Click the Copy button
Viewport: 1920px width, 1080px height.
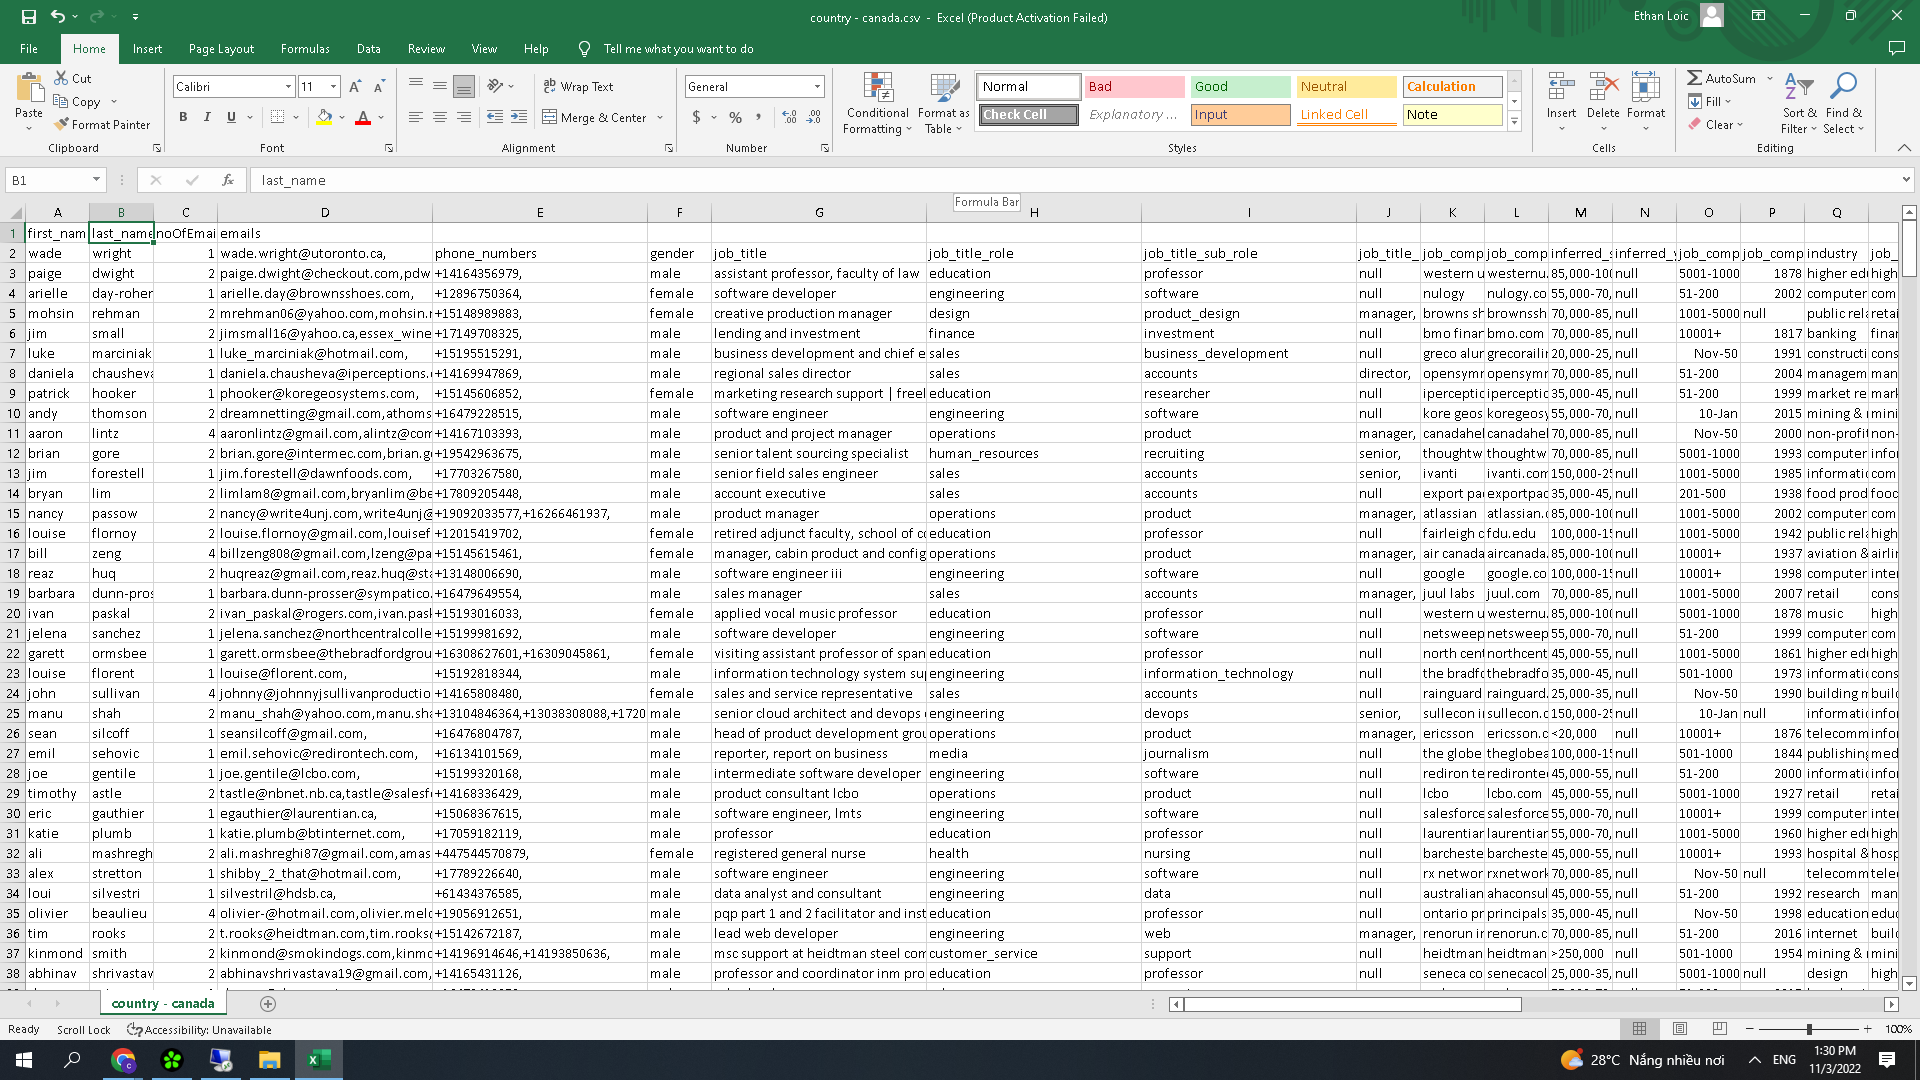point(78,101)
